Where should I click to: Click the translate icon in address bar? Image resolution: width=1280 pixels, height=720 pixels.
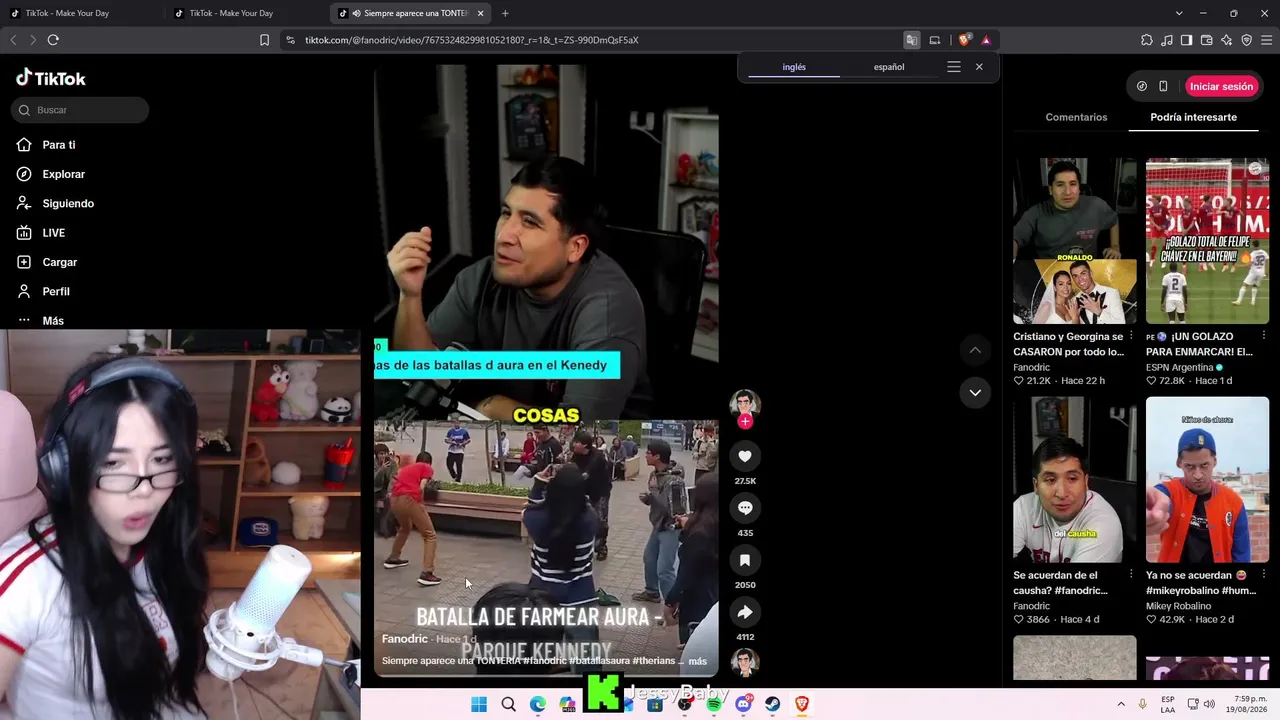tap(912, 40)
